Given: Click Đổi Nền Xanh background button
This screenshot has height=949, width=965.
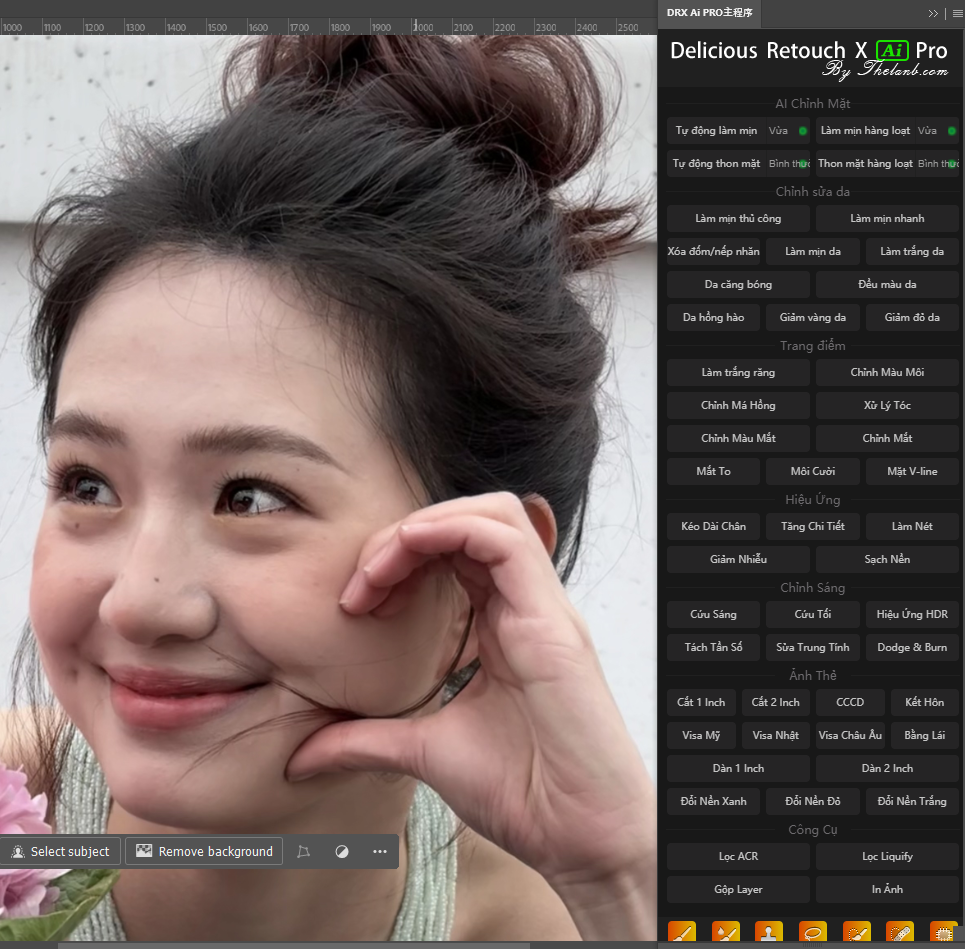Looking at the screenshot, I should (x=713, y=801).
